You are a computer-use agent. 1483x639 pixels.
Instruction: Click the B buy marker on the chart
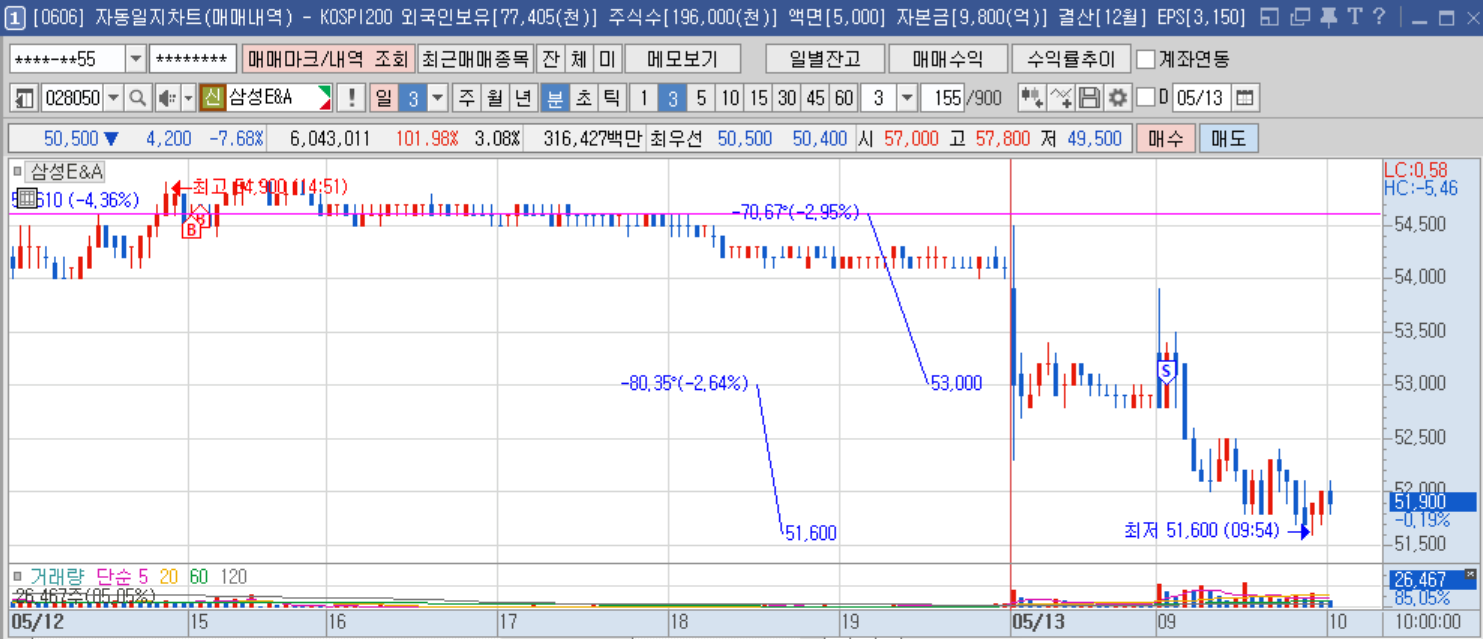coord(191,229)
